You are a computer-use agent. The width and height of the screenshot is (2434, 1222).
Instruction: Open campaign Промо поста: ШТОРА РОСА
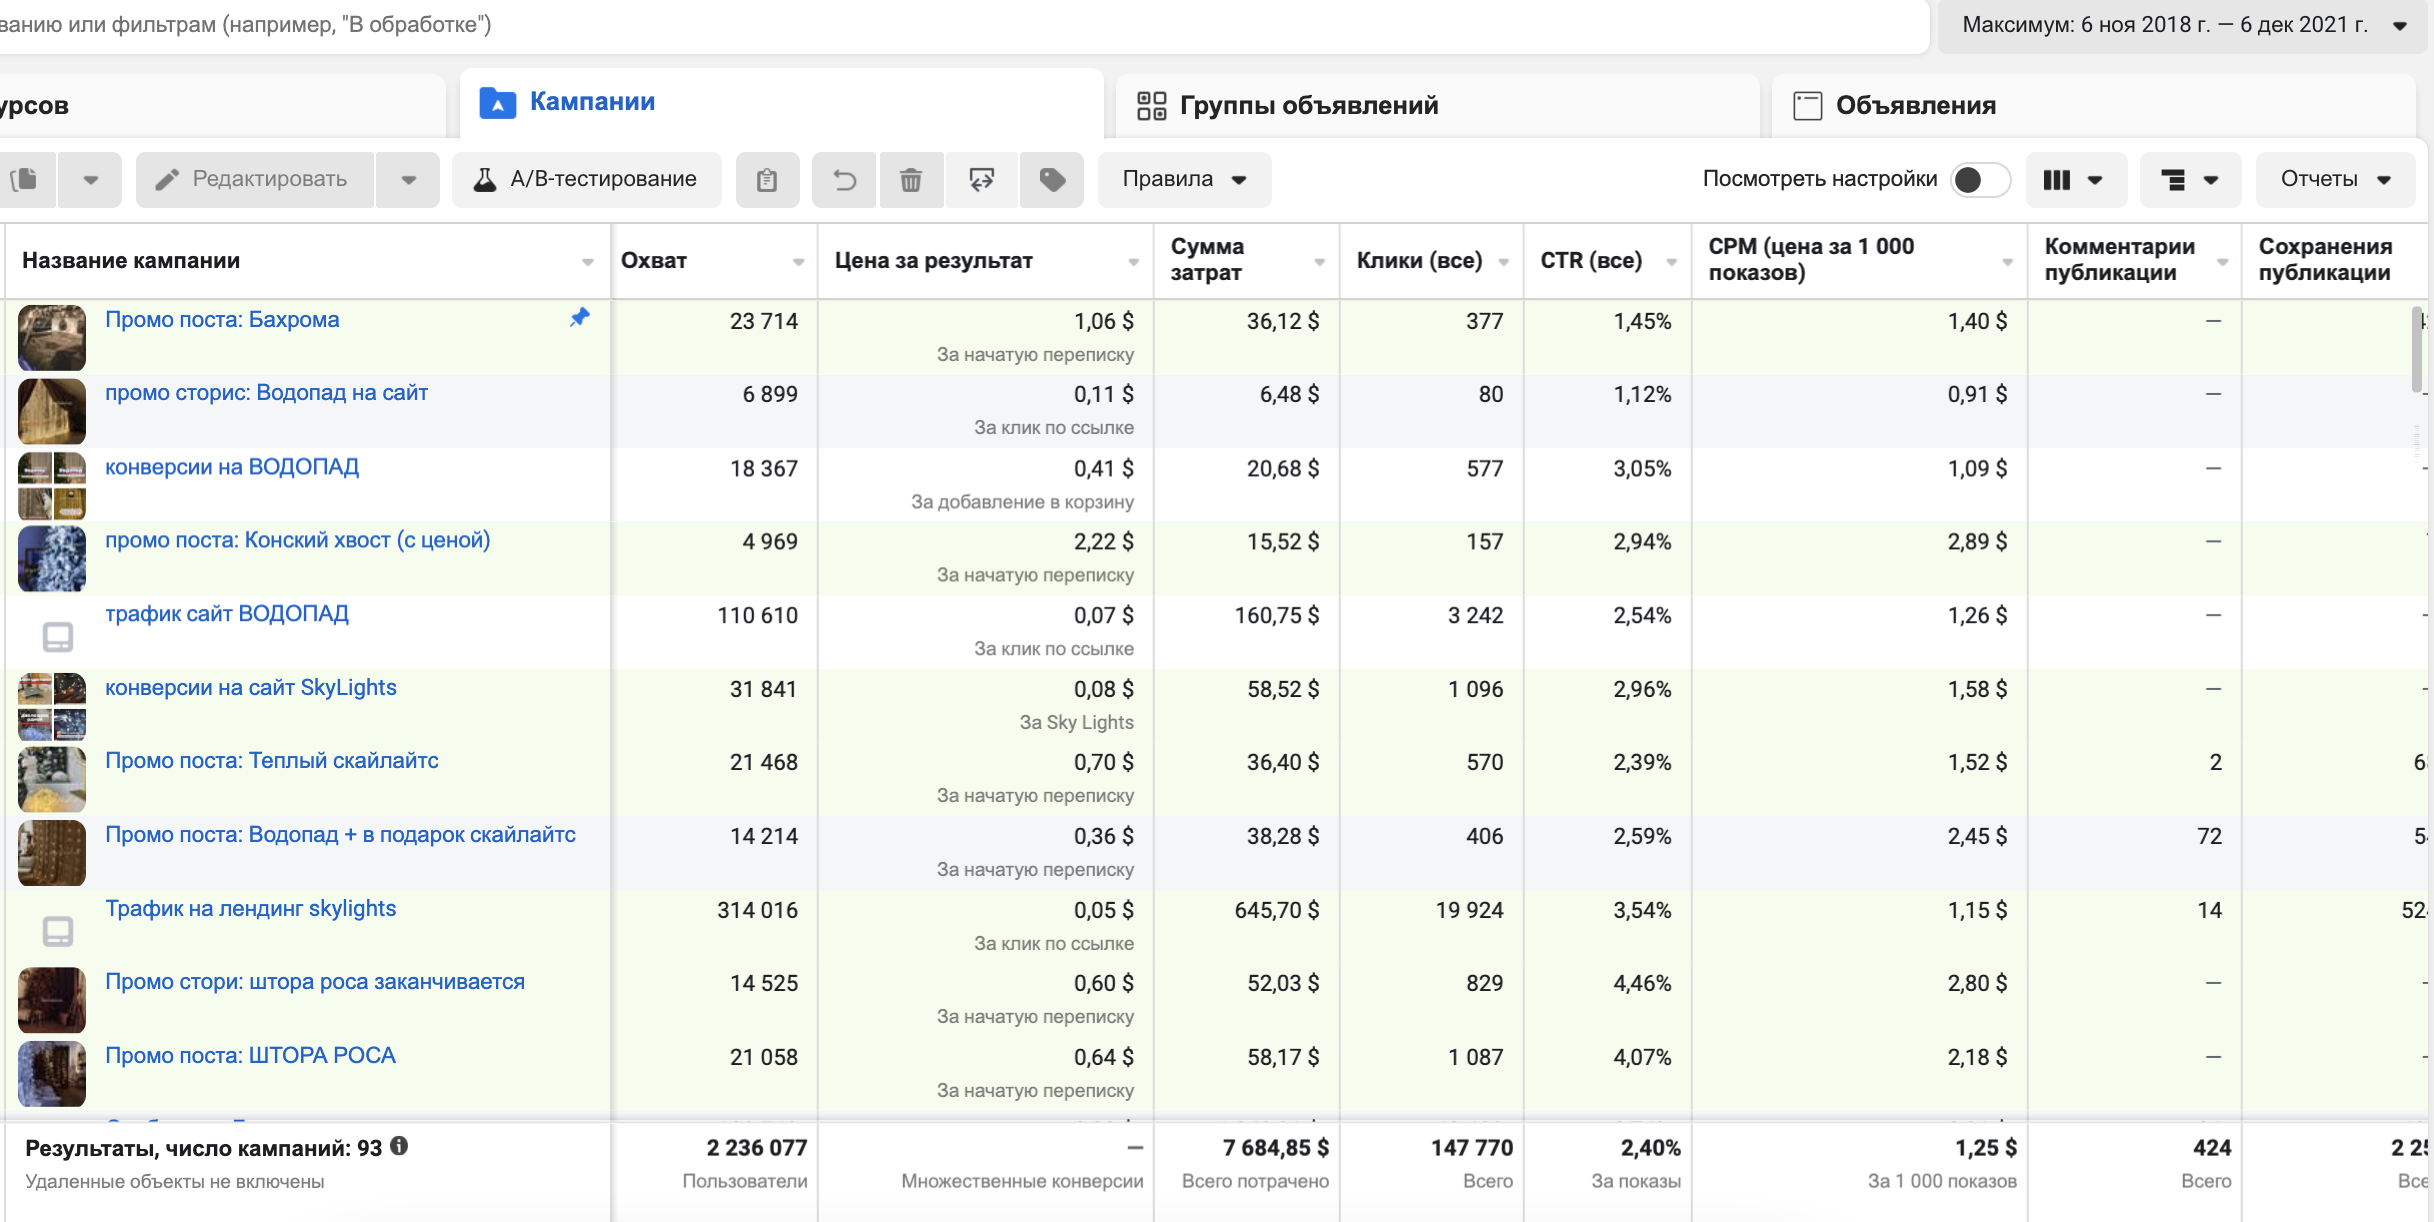point(251,1056)
